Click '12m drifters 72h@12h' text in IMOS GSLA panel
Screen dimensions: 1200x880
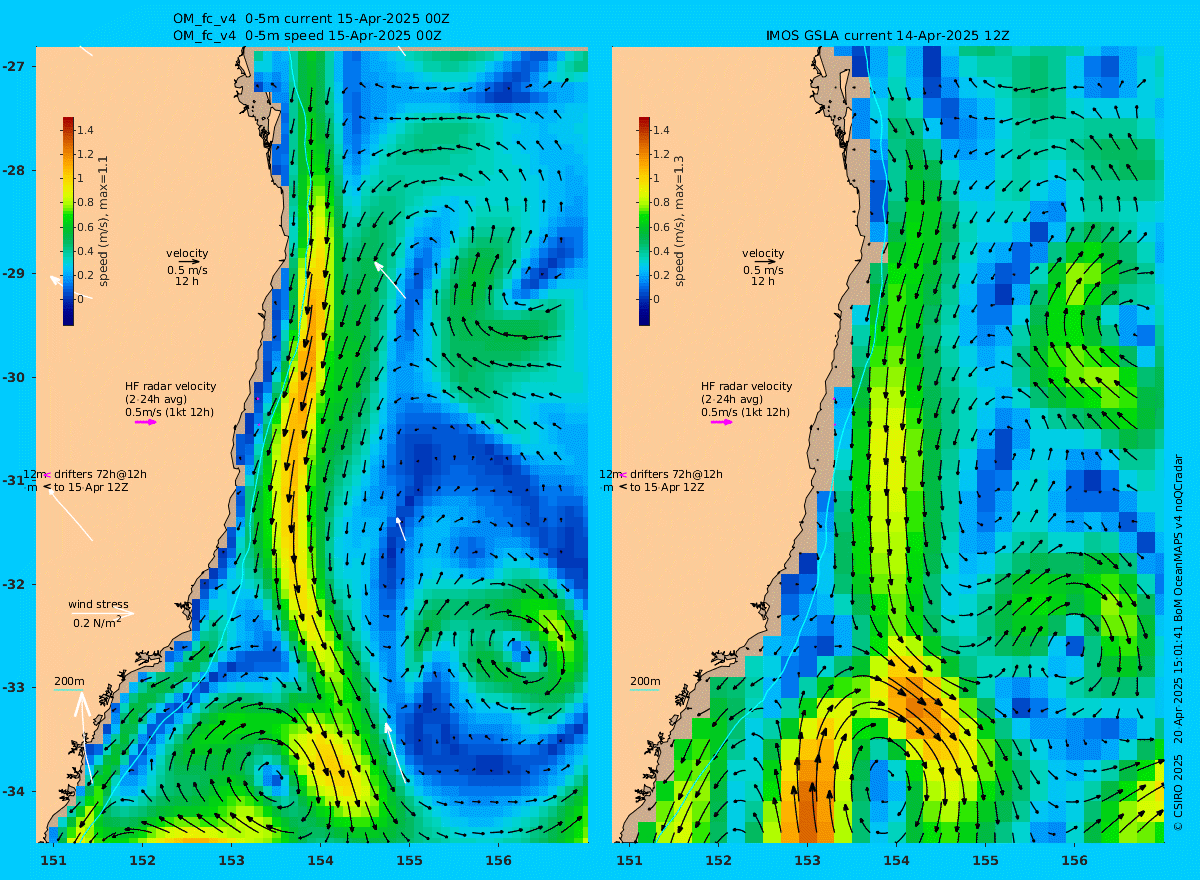(661, 474)
